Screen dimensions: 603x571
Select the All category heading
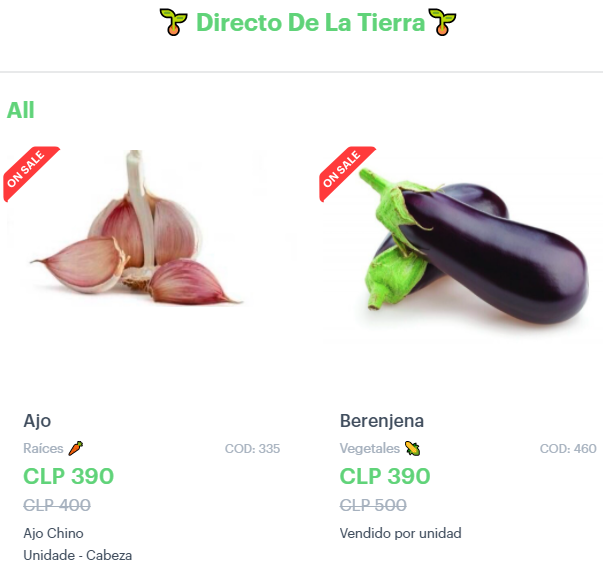click(20, 110)
